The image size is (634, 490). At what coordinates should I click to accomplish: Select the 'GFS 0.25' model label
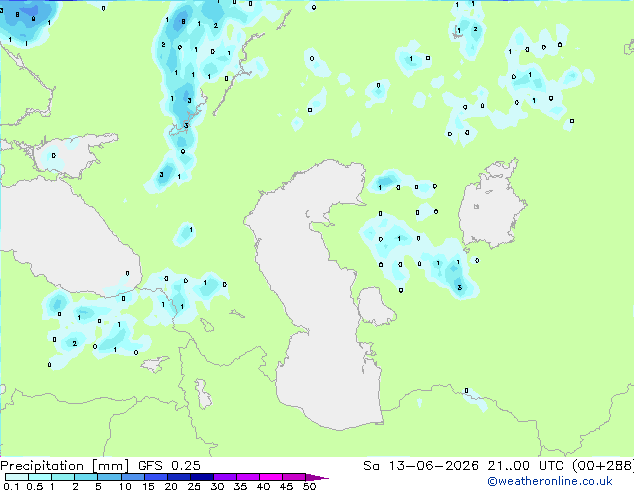(169, 466)
